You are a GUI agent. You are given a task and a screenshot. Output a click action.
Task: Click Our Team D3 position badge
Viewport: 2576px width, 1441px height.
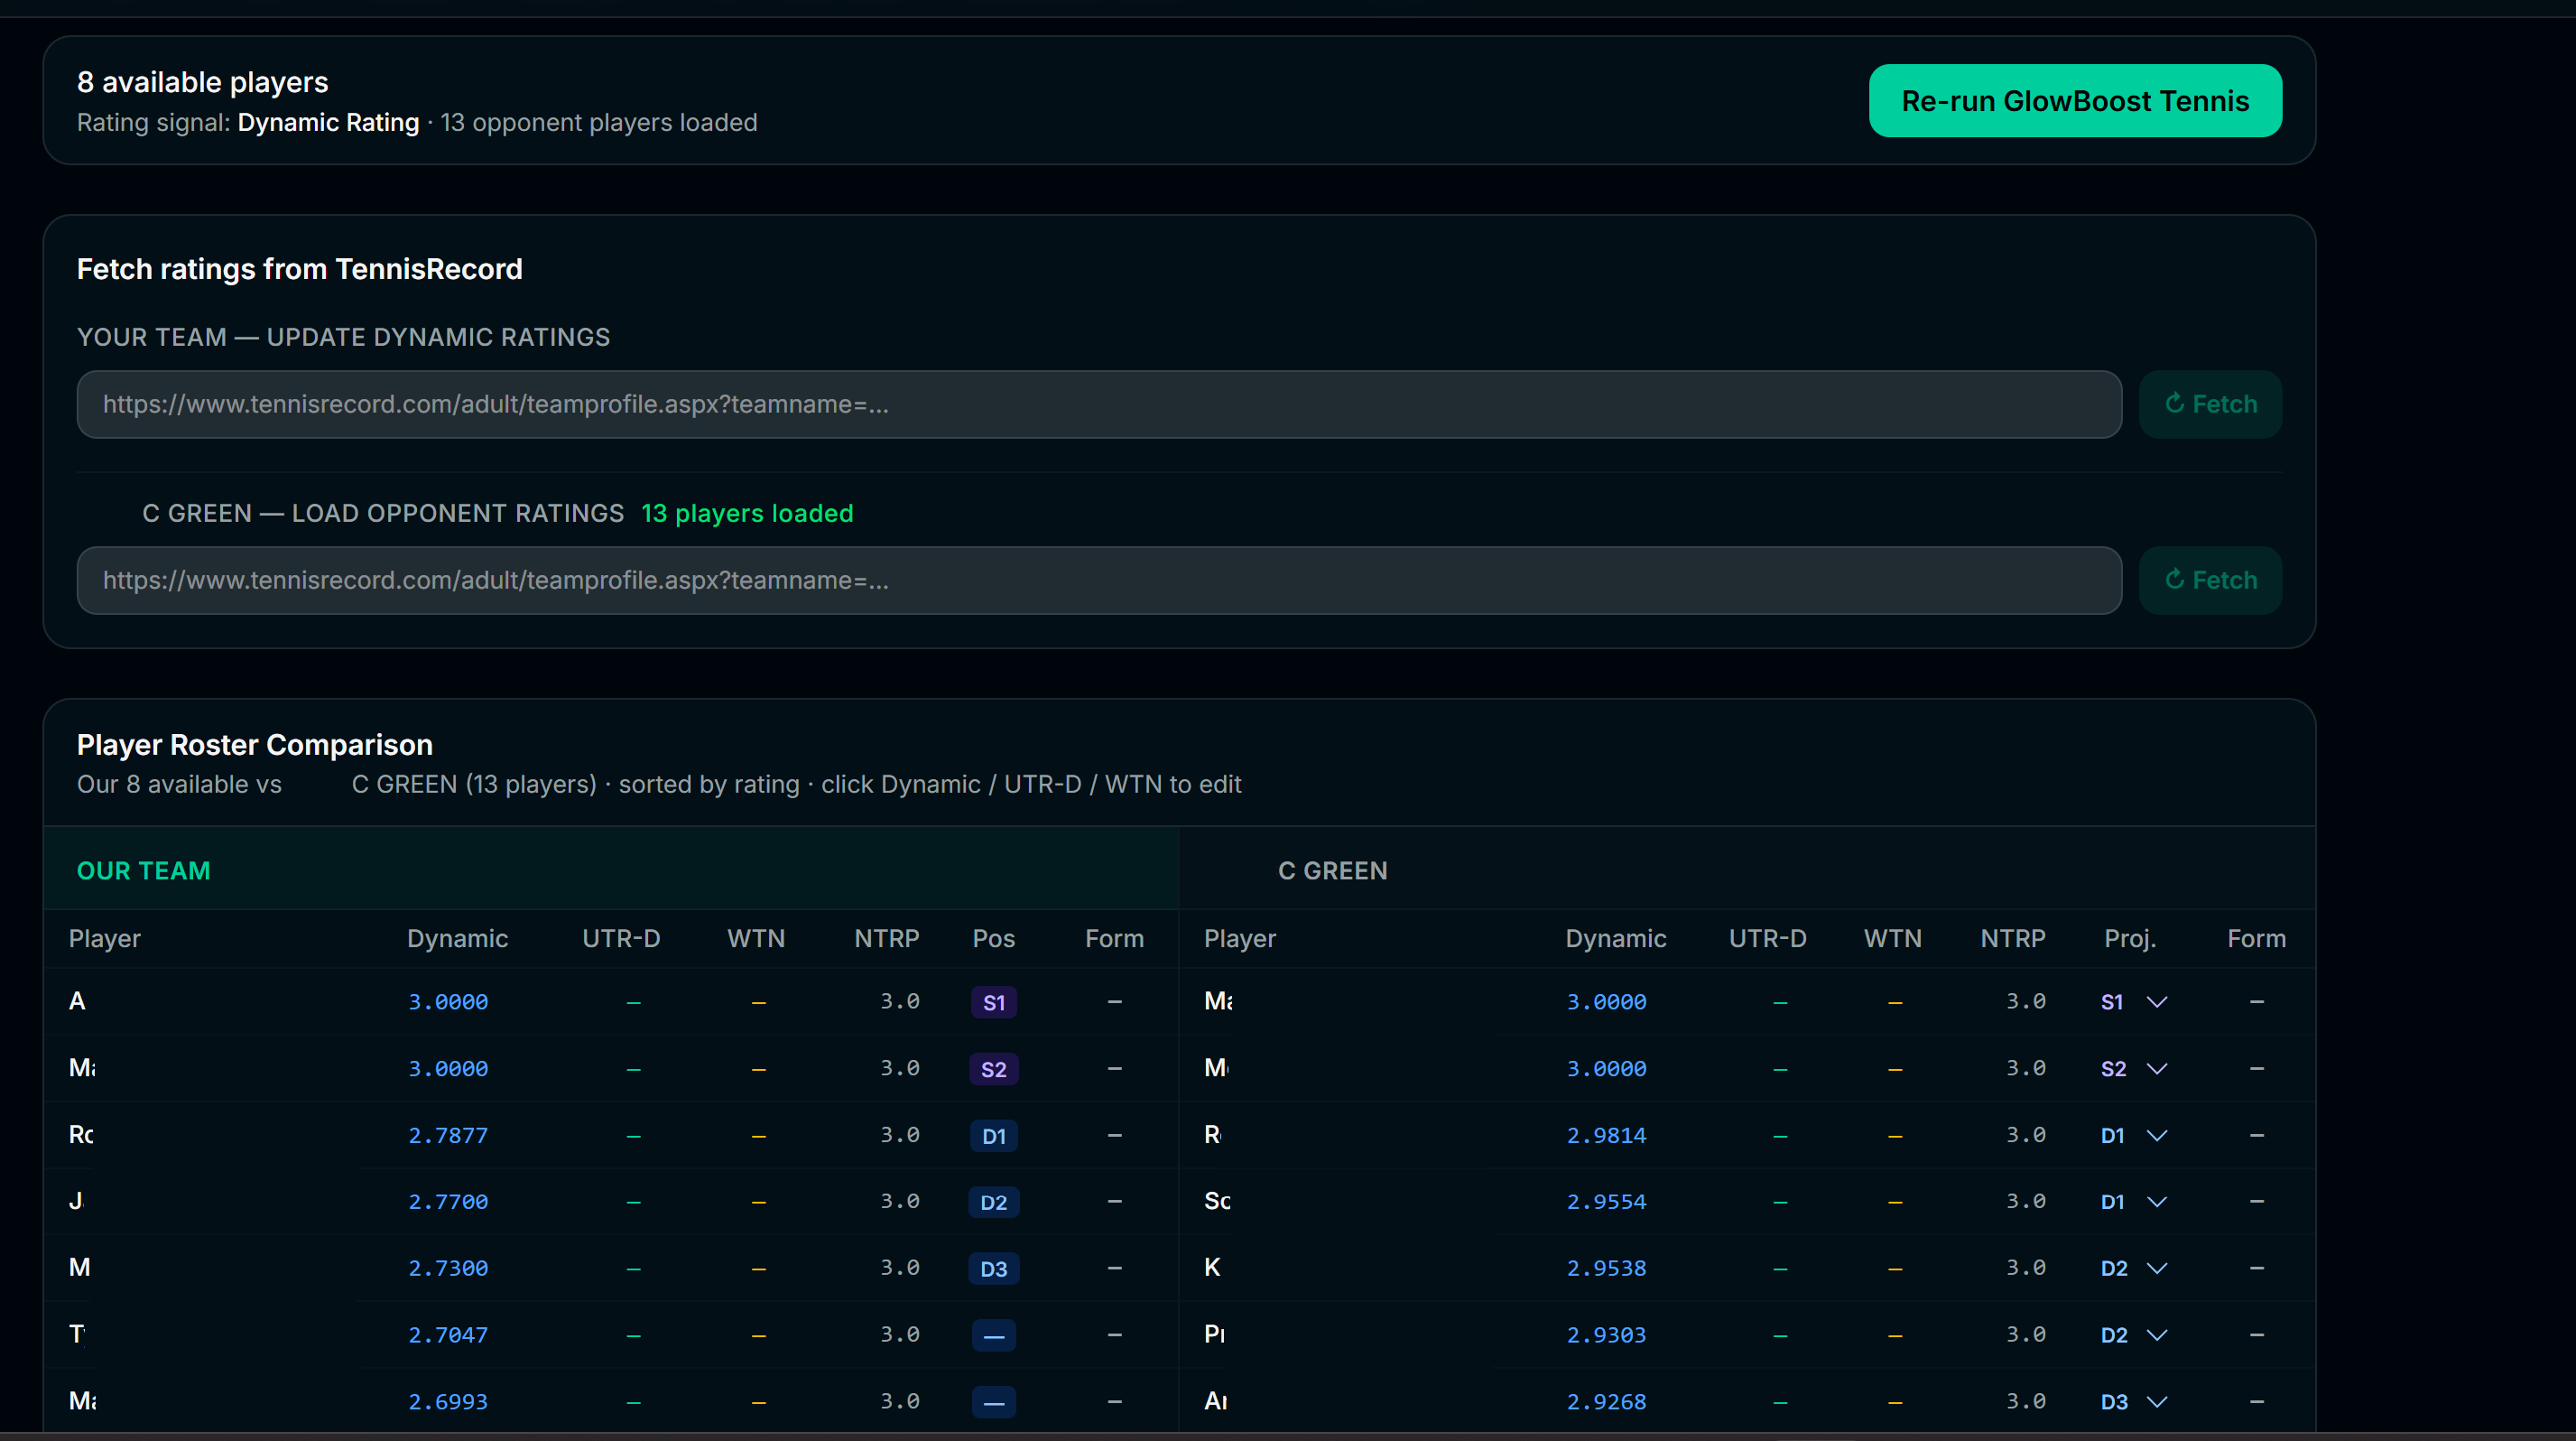994,1268
